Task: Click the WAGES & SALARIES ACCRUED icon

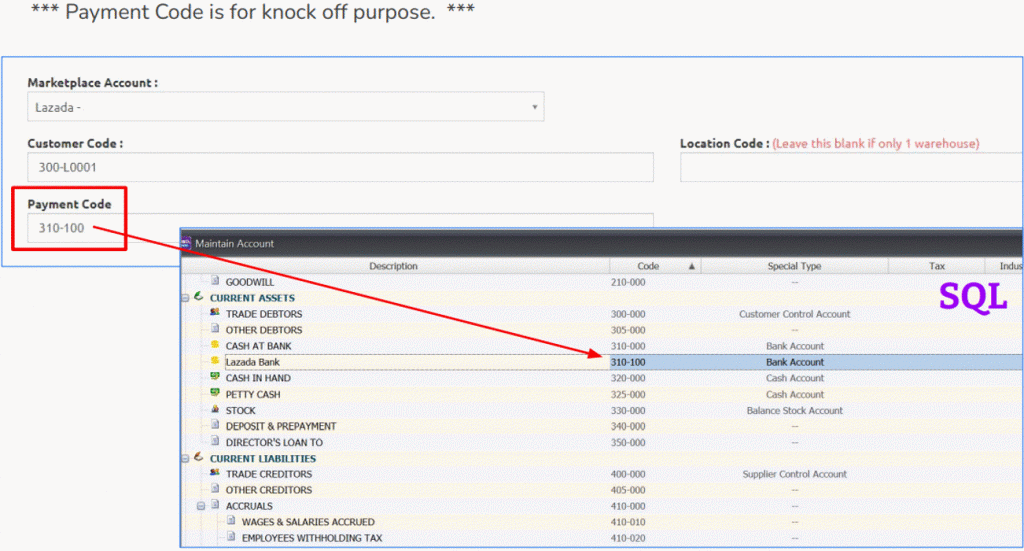Action: pos(231,521)
